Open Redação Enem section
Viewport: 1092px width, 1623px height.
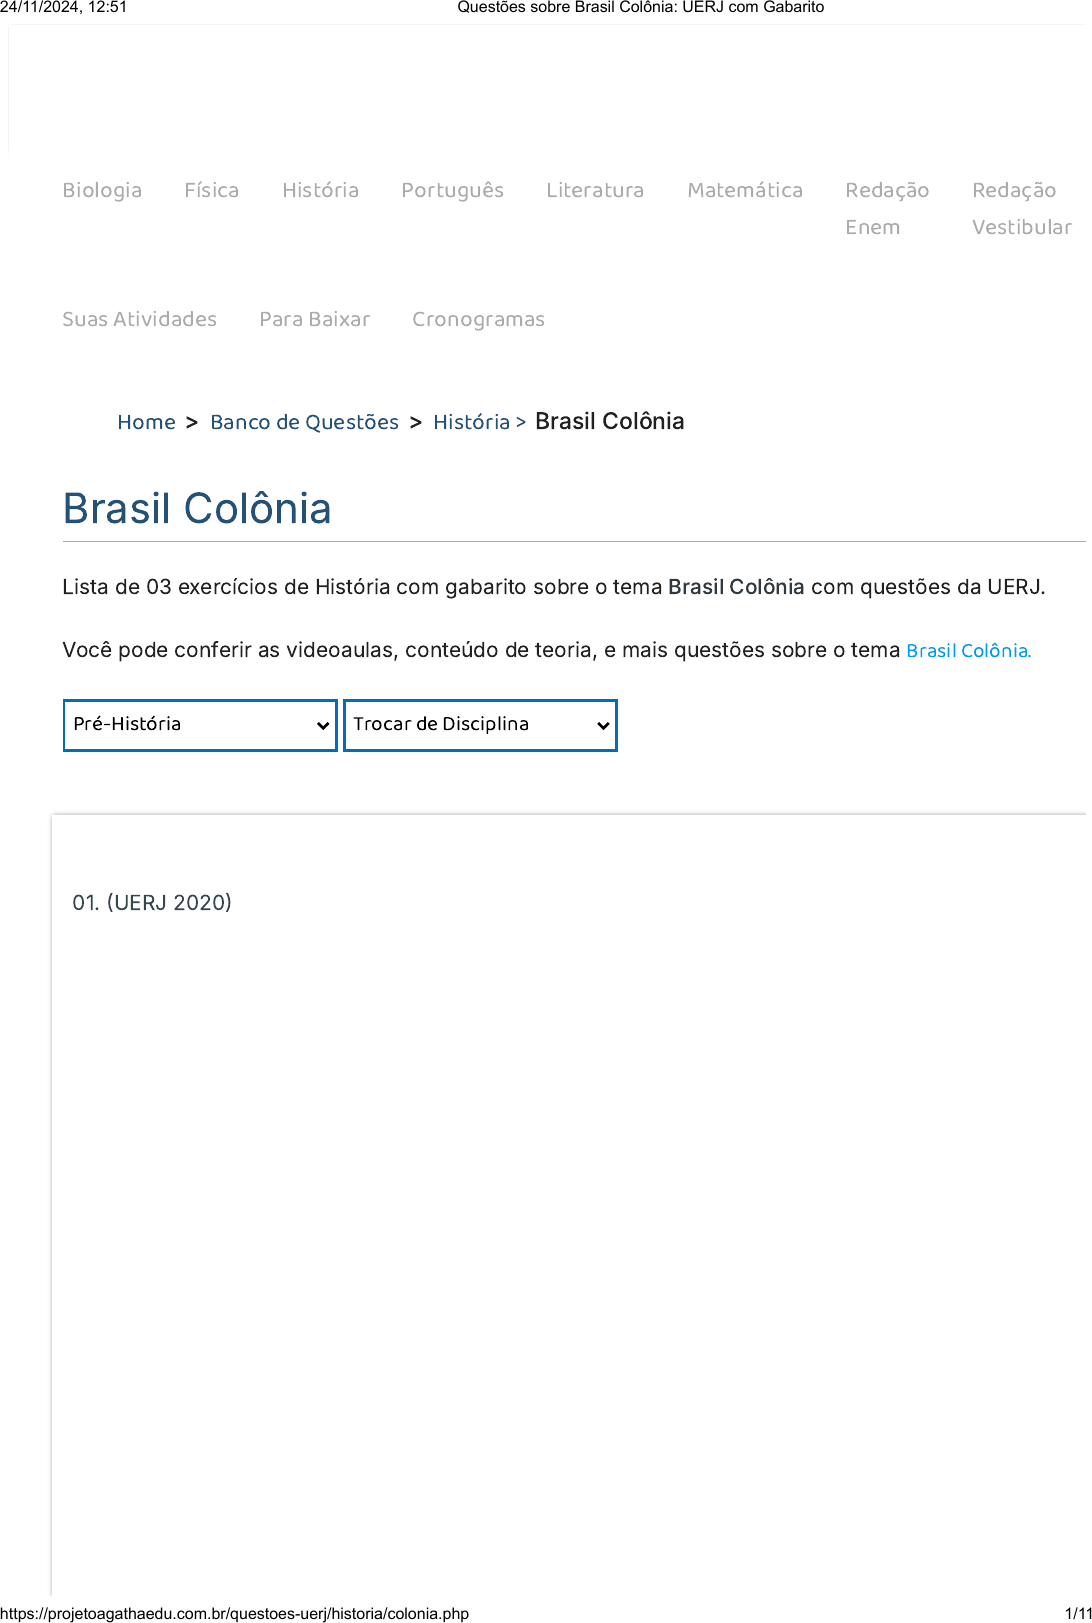coord(887,208)
